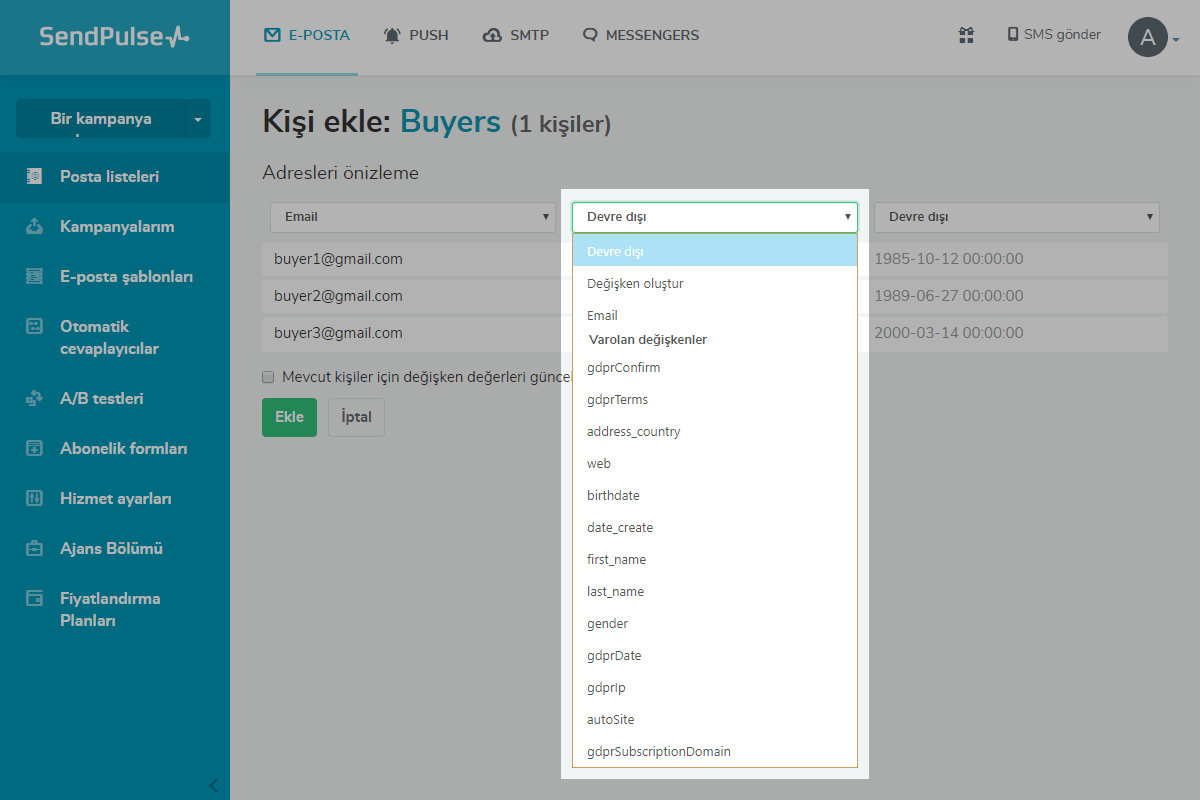The image size is (1200, 800).
Task: Click the İptal button
Action: click(x=356, y=417)
